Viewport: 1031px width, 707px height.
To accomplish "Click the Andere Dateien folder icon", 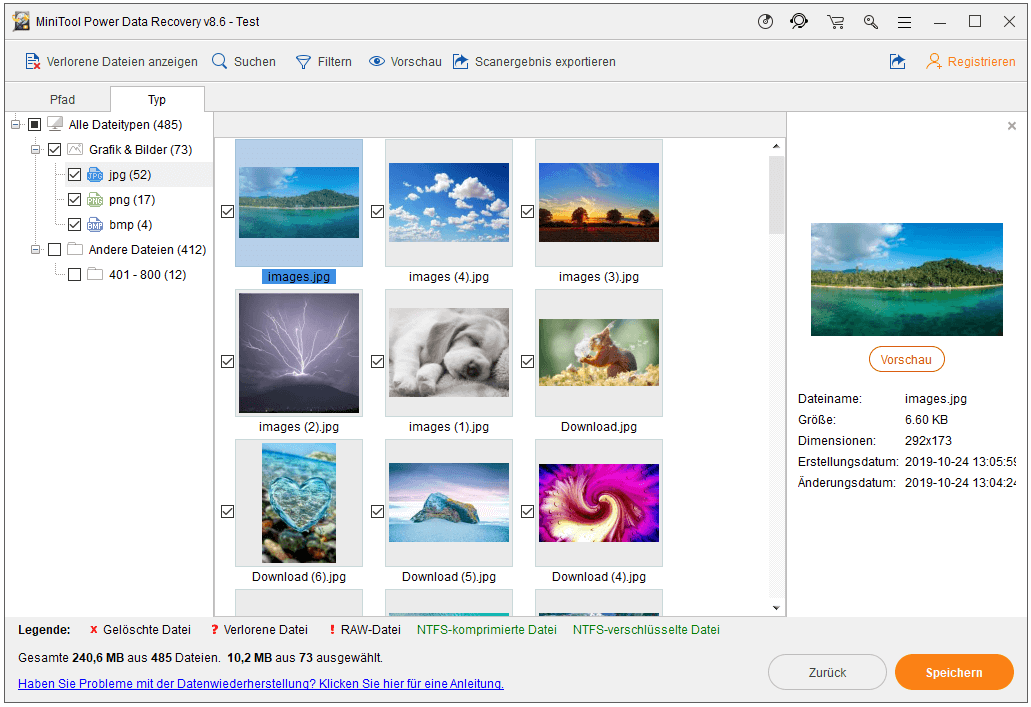I will click(75, 249).
